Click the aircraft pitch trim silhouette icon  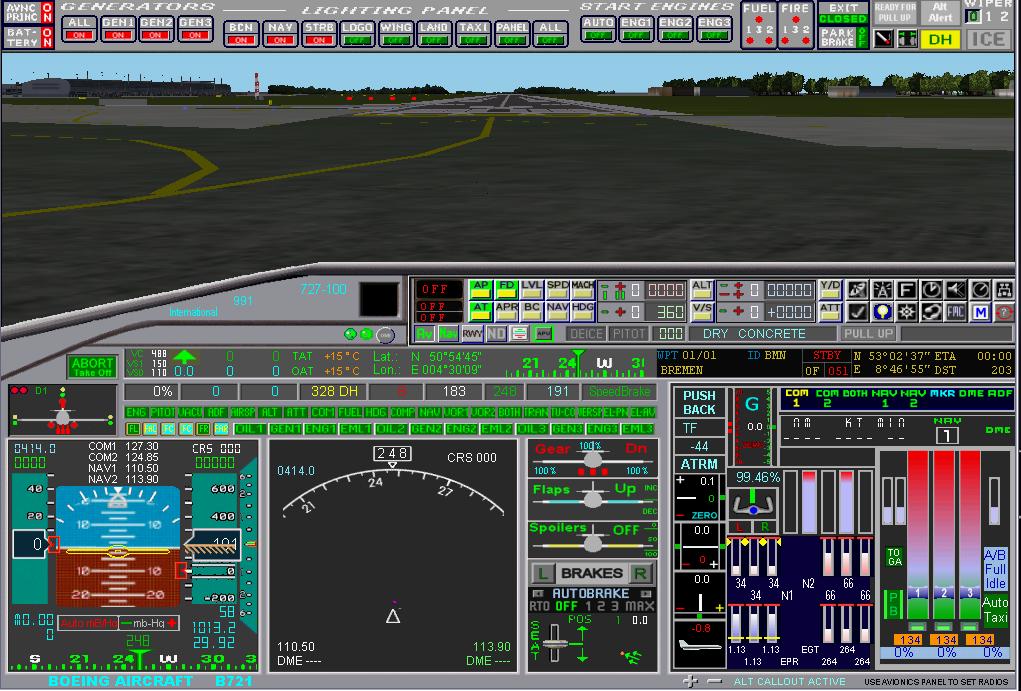(699, 646)
